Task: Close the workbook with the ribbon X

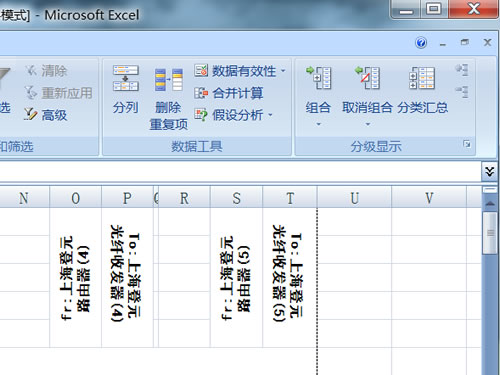Action: [x=487, y=42]
